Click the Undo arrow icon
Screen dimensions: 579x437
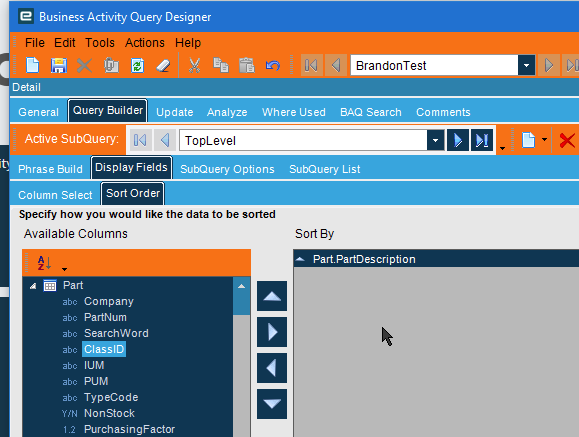[273, 66]
